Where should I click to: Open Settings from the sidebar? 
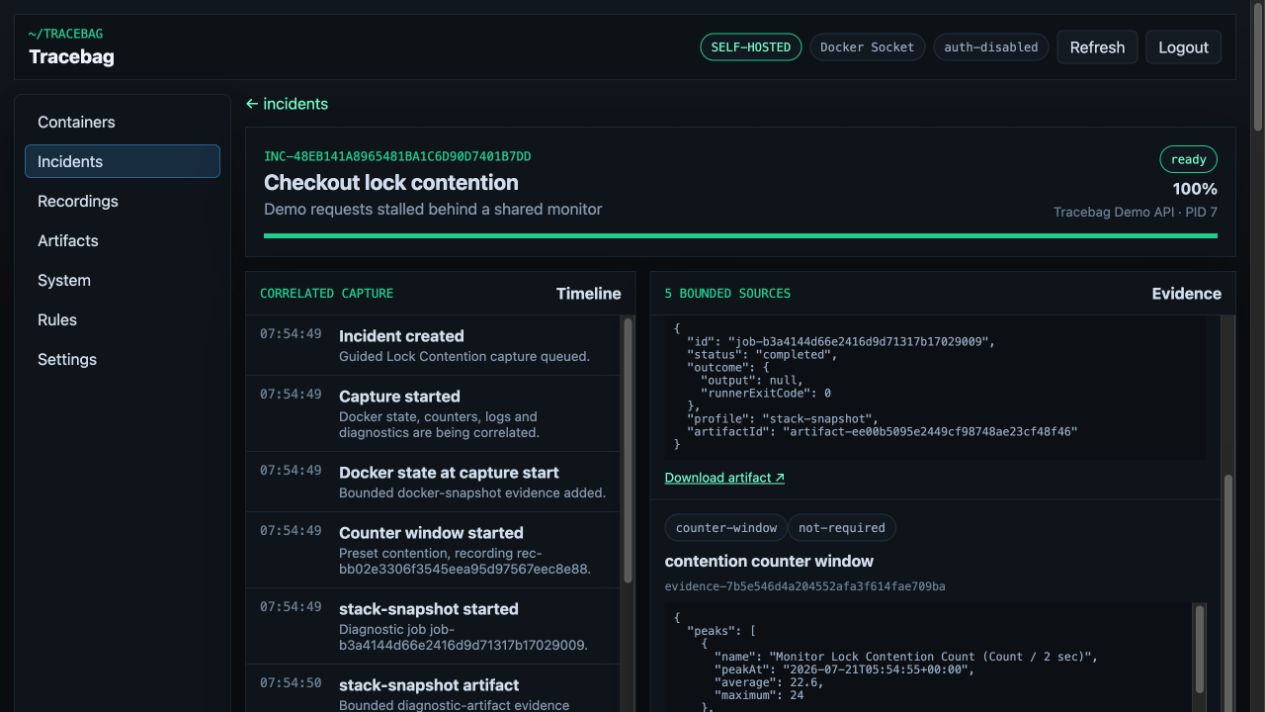pyautogui.click(x=122, y=359)
